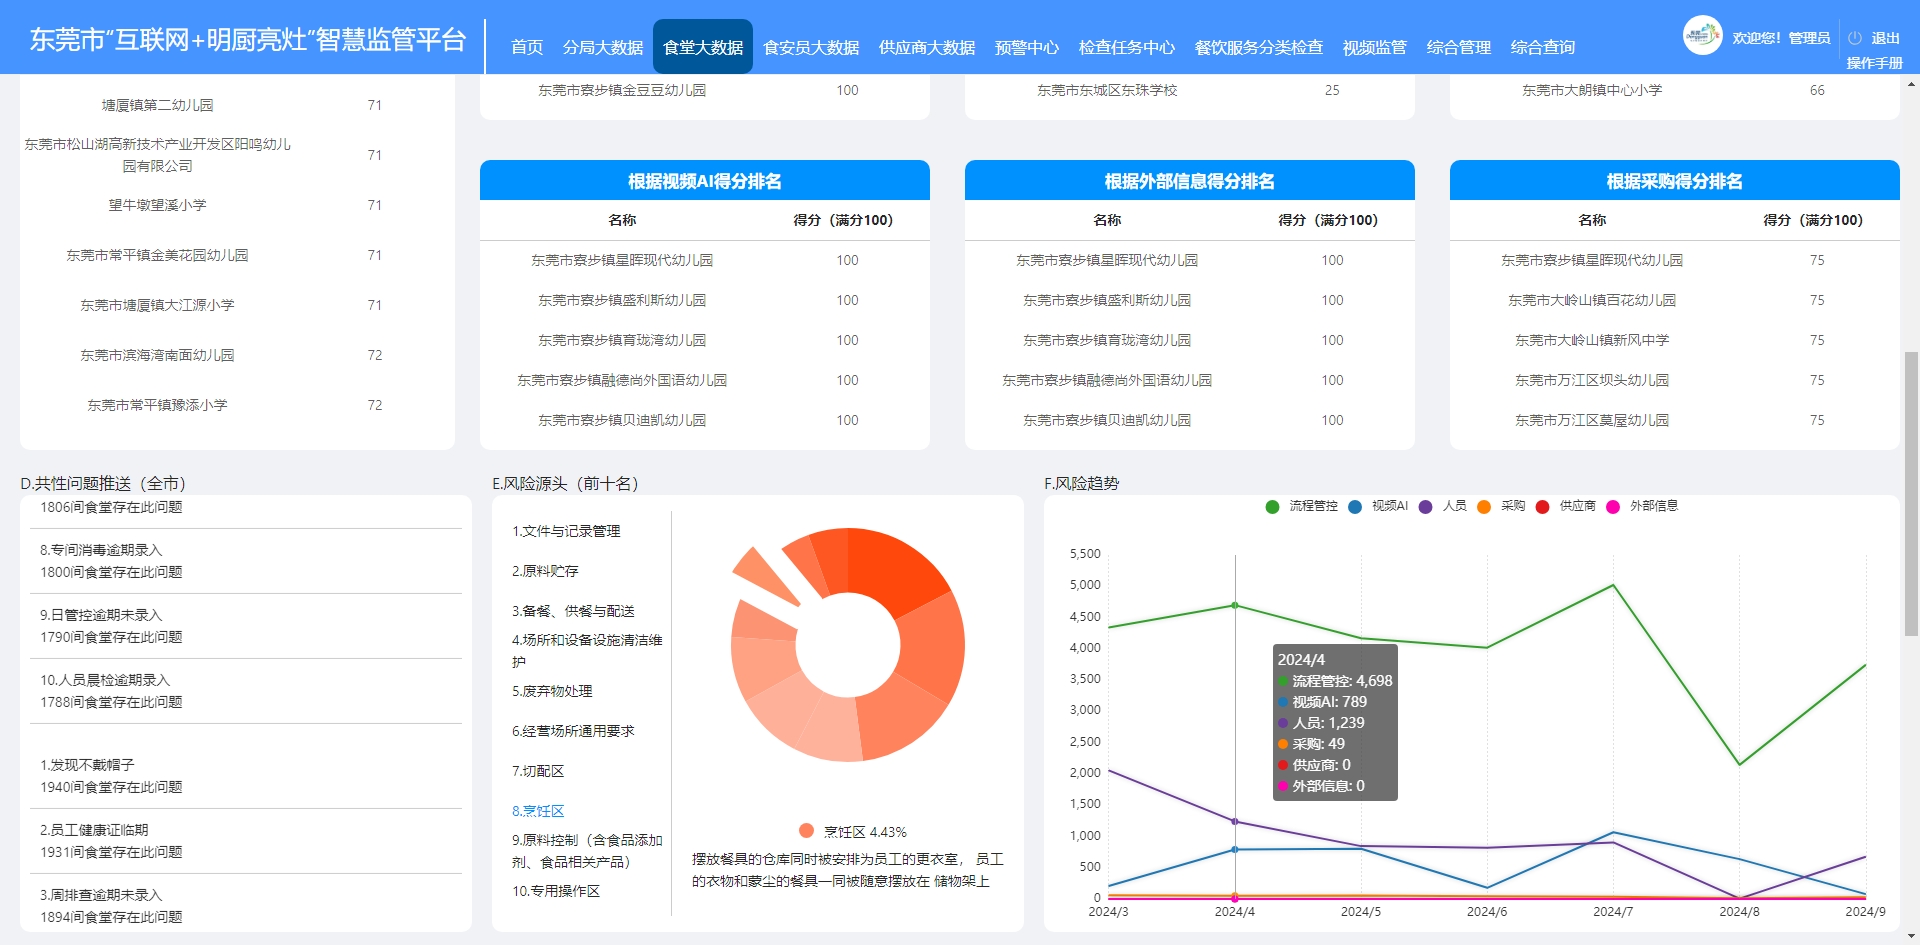Click 塘厦镇第二幼儿园 row
The width and height of the screenshot is (1920, 945).
click(237, 105)
